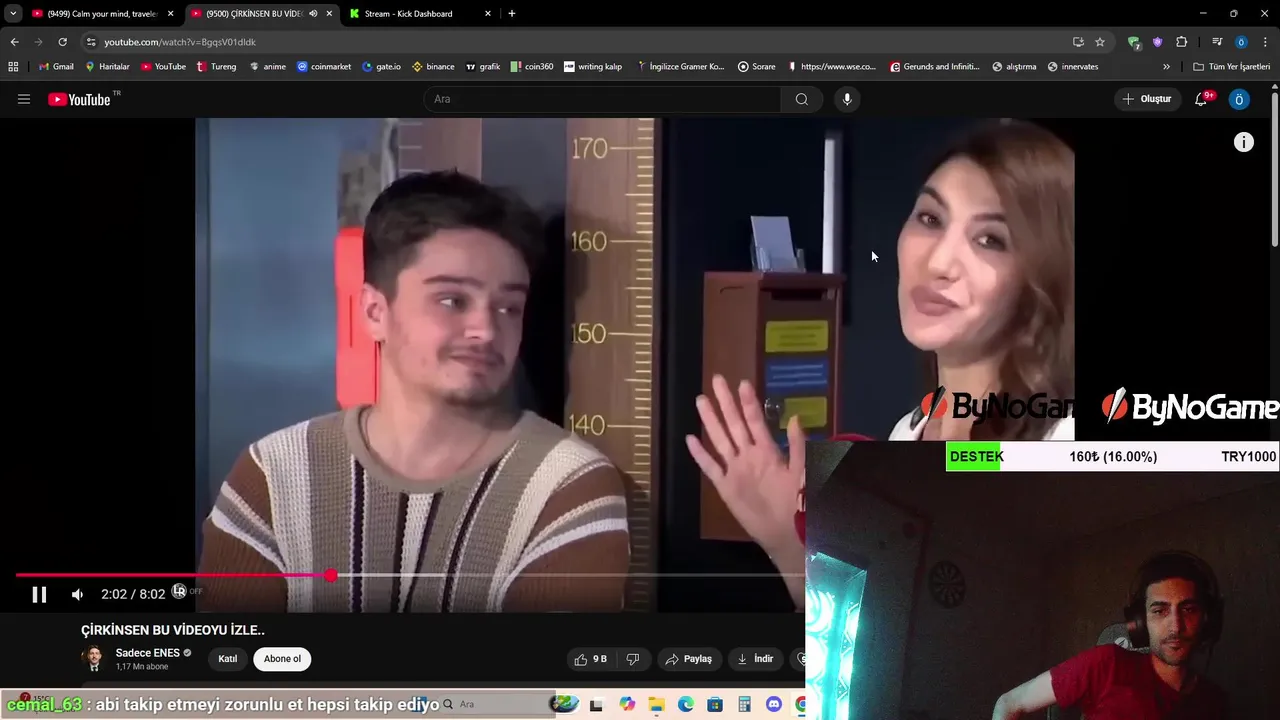This screenshot has width=1280, height=720.
Task: Open the writing kalıp bookmark
Action: click(592, 67)
